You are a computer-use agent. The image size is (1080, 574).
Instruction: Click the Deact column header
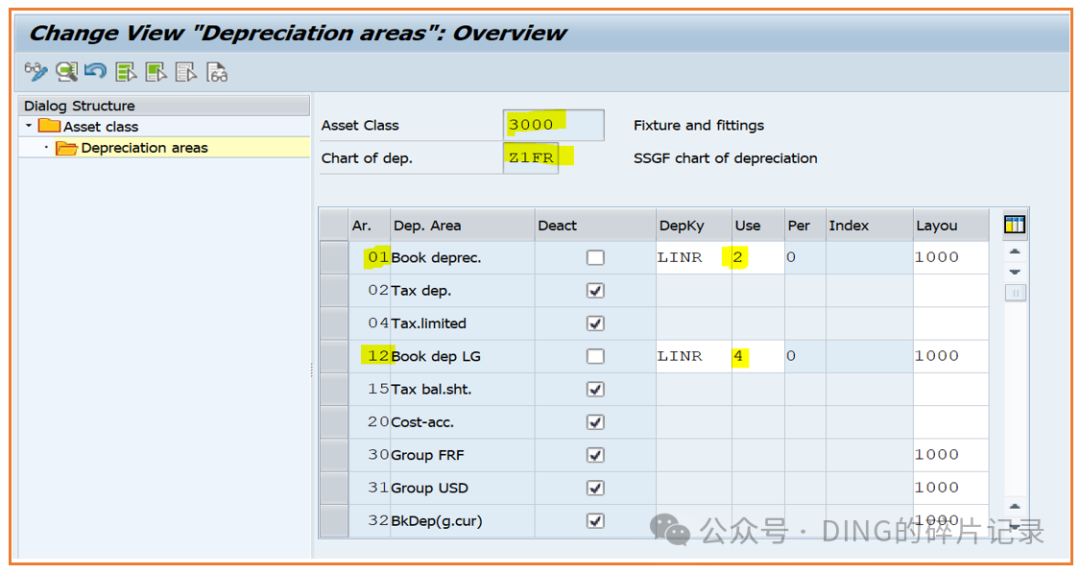pos(595,225)
